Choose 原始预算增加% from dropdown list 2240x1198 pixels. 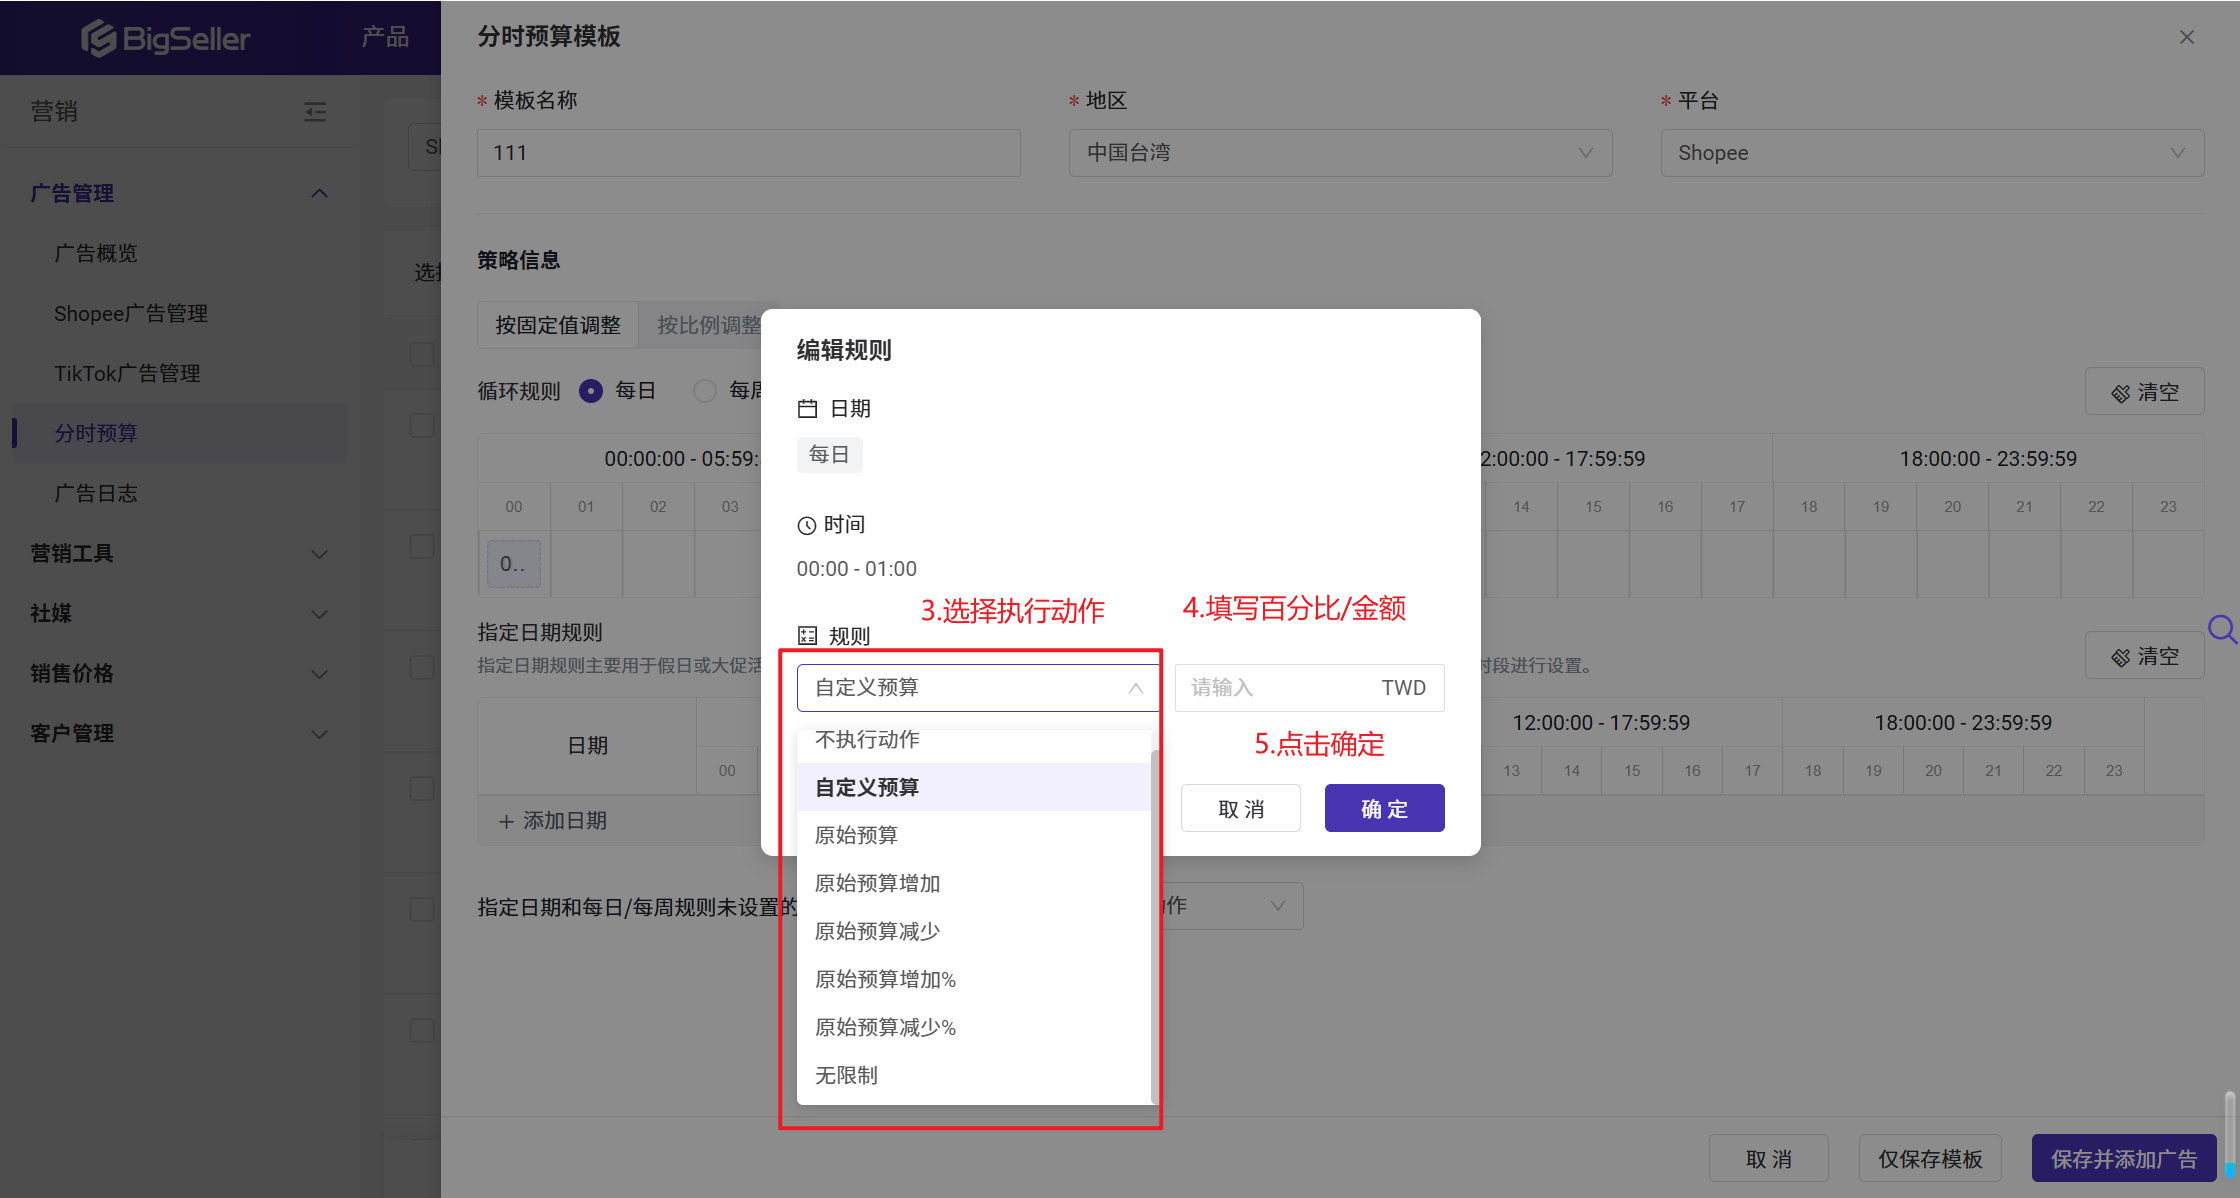pos(885,979)
